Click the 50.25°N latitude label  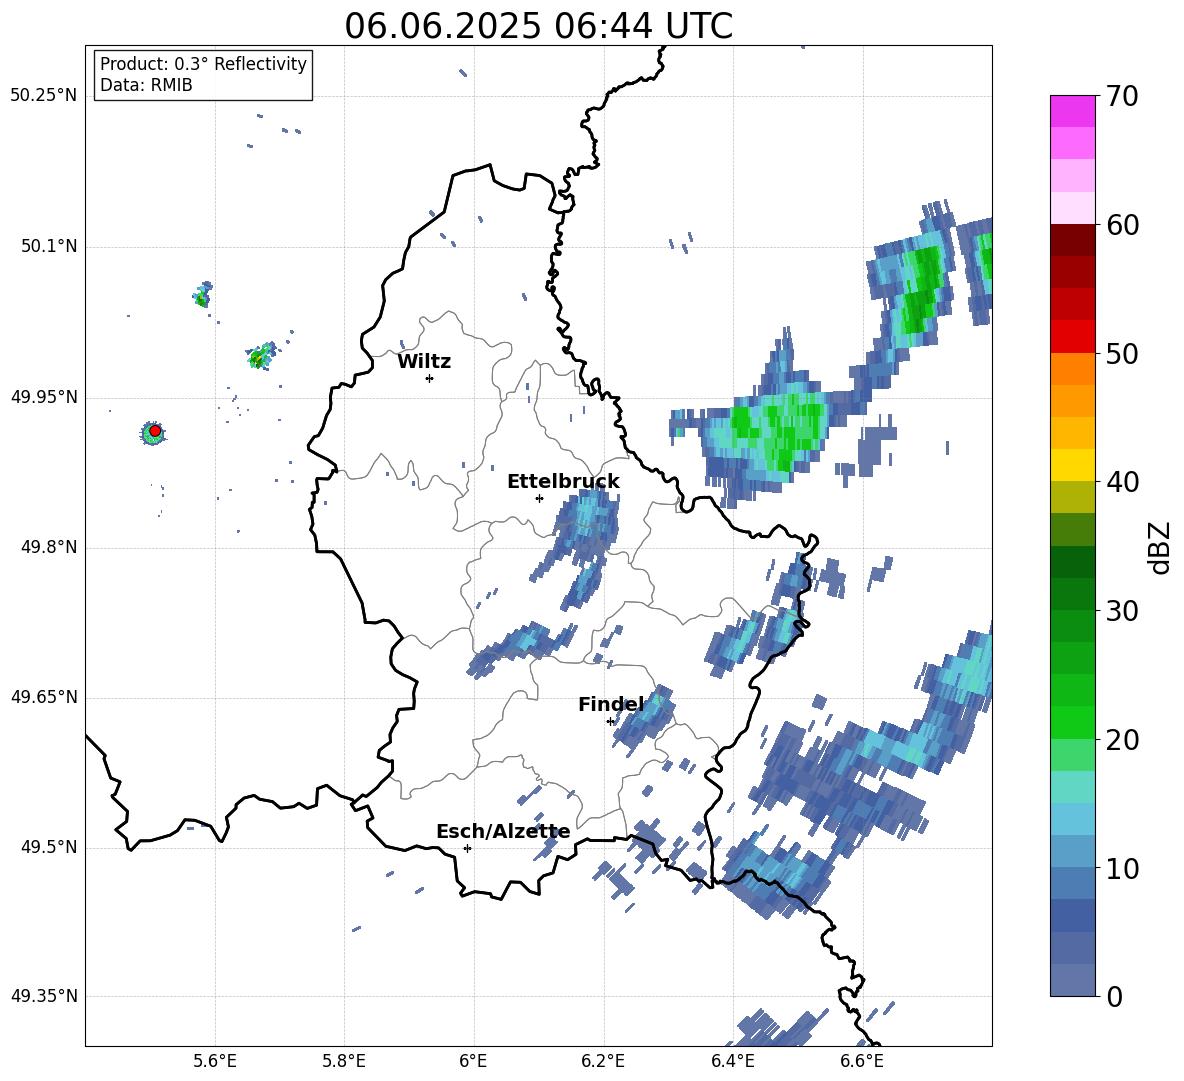tap(43, 97)
